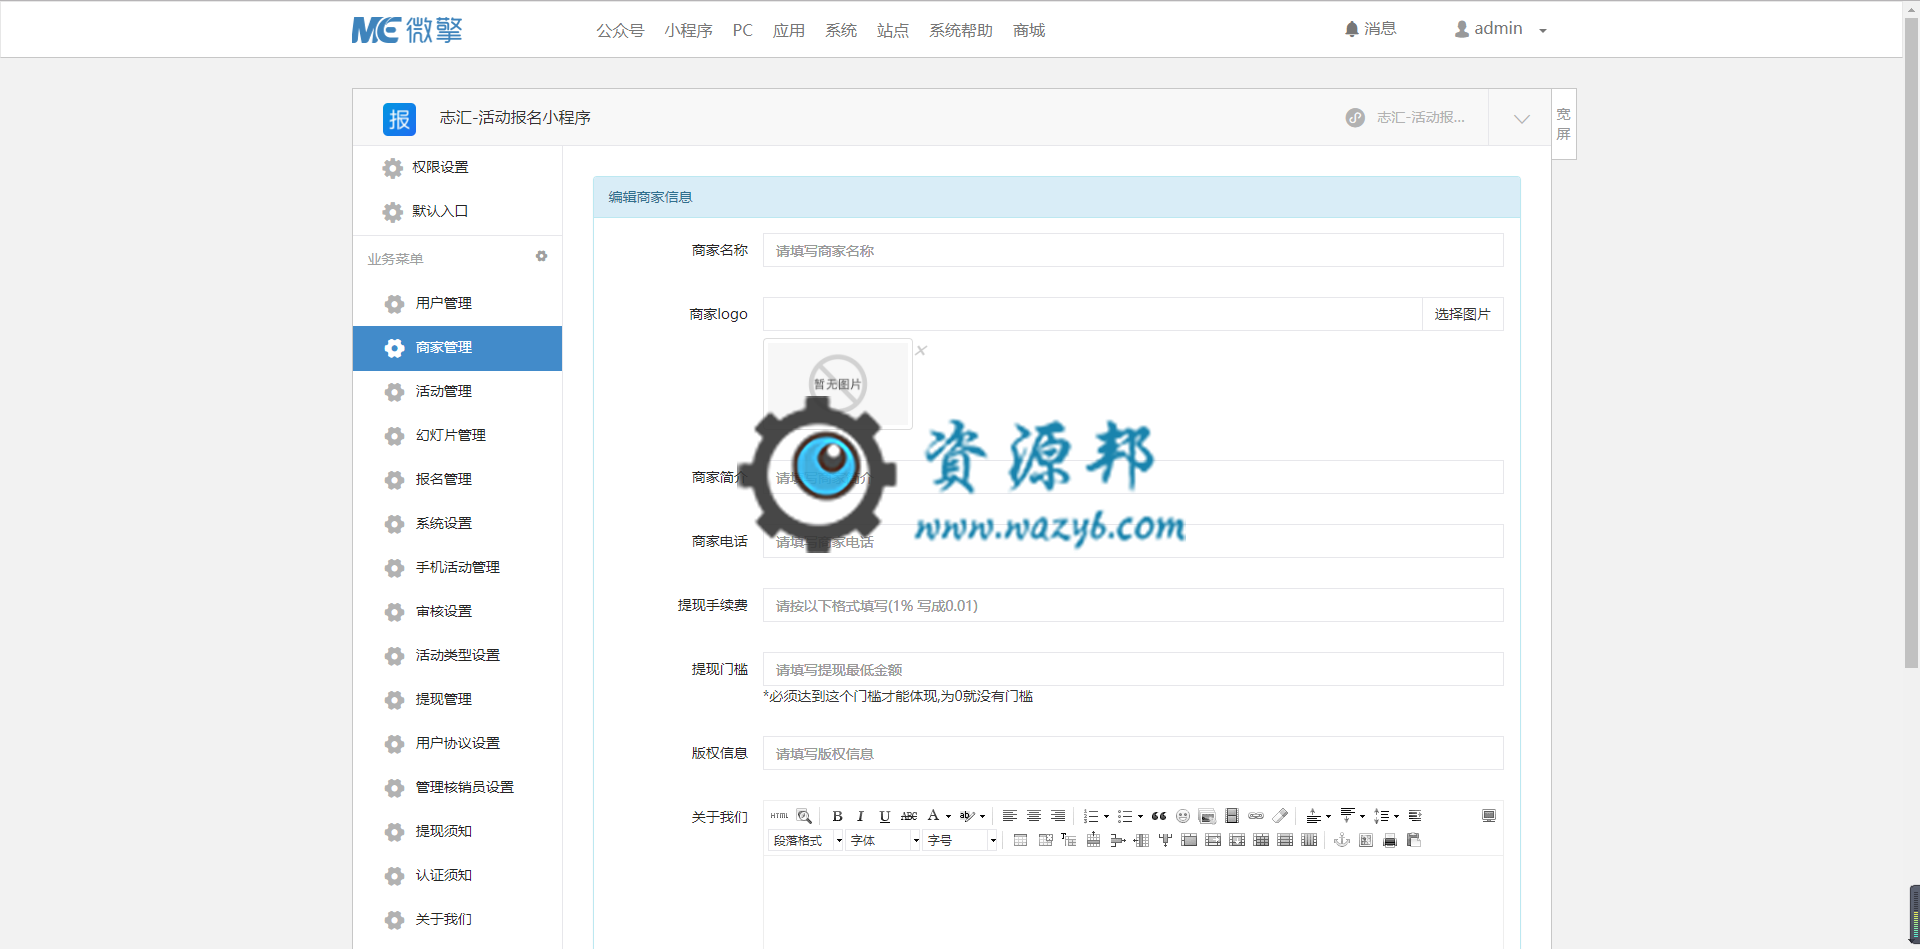Insert image via editor toolbar
The image size is (1920, 949).
[1207, 816]
